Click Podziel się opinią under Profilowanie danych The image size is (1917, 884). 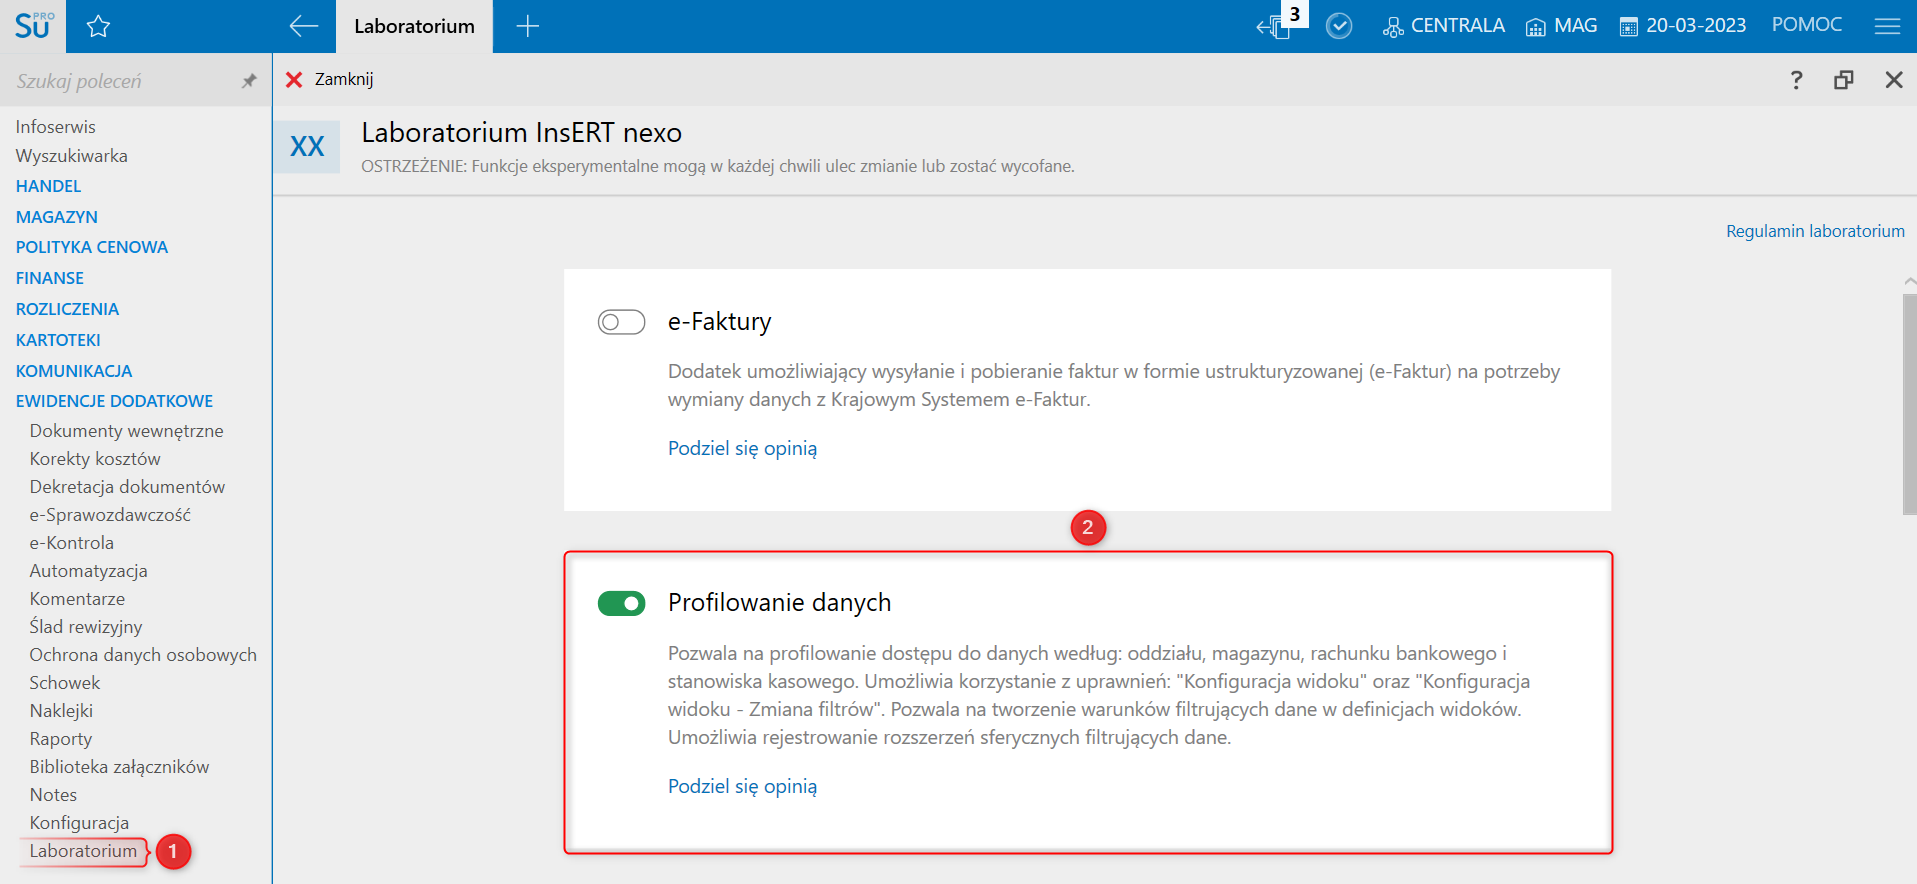(742, 786)
